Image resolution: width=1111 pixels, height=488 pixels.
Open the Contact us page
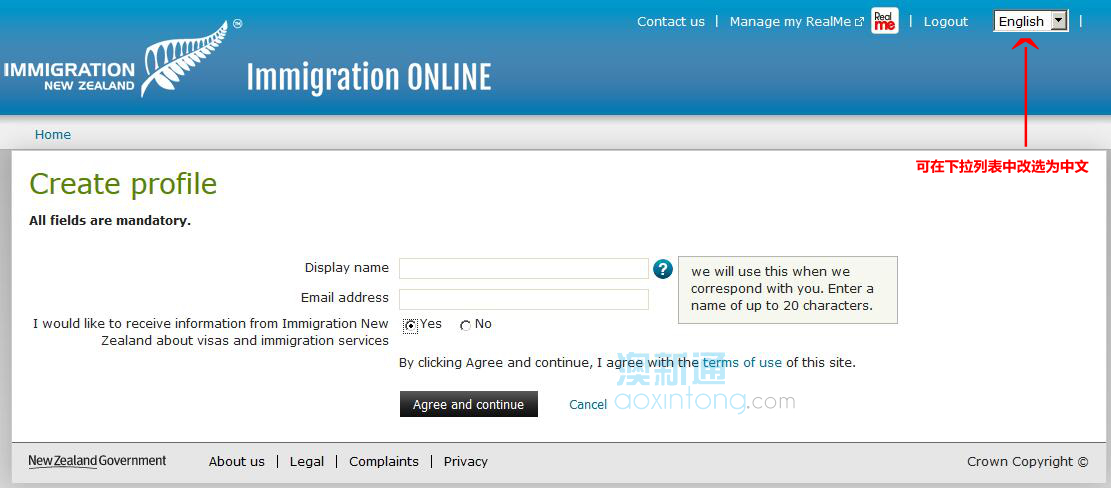click(670, 21)
